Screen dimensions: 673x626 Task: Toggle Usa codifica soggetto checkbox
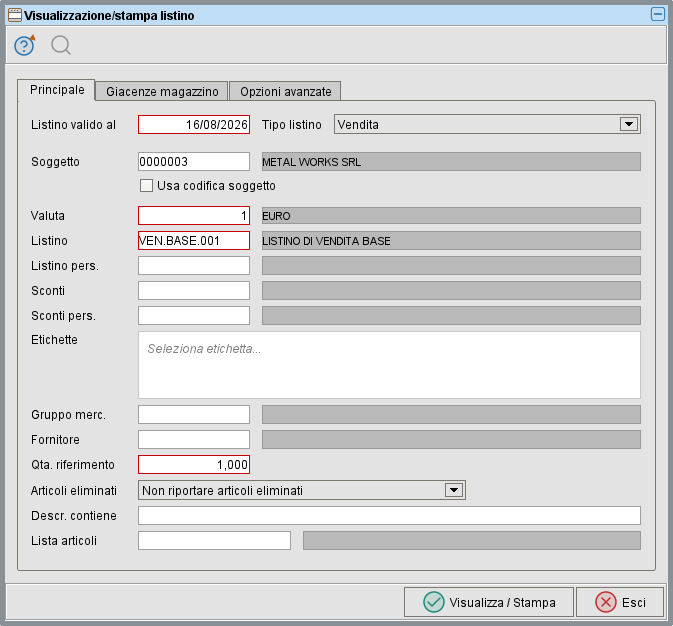point(146,185)
